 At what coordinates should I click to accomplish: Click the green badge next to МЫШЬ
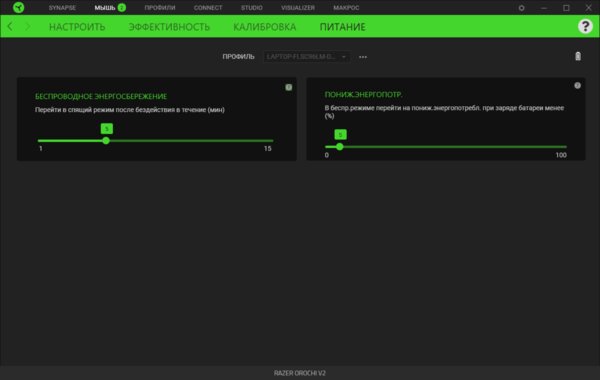(122, 8)
